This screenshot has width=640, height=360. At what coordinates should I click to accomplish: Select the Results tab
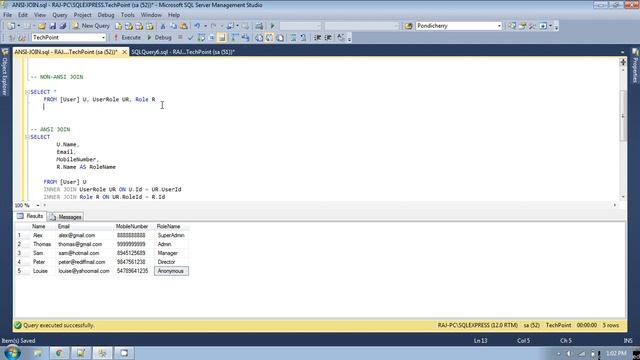pos(30,216)
